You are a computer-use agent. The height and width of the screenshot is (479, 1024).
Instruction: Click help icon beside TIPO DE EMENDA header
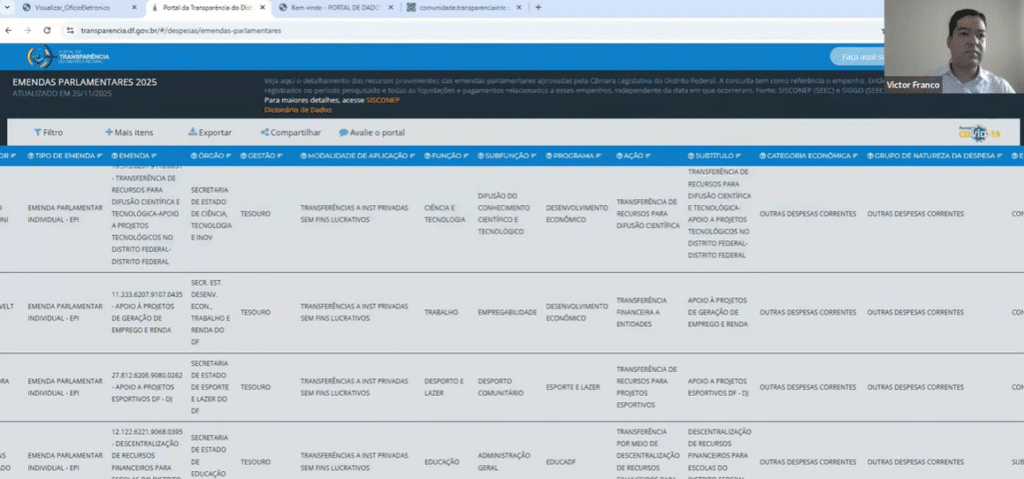tap(31, 156)
